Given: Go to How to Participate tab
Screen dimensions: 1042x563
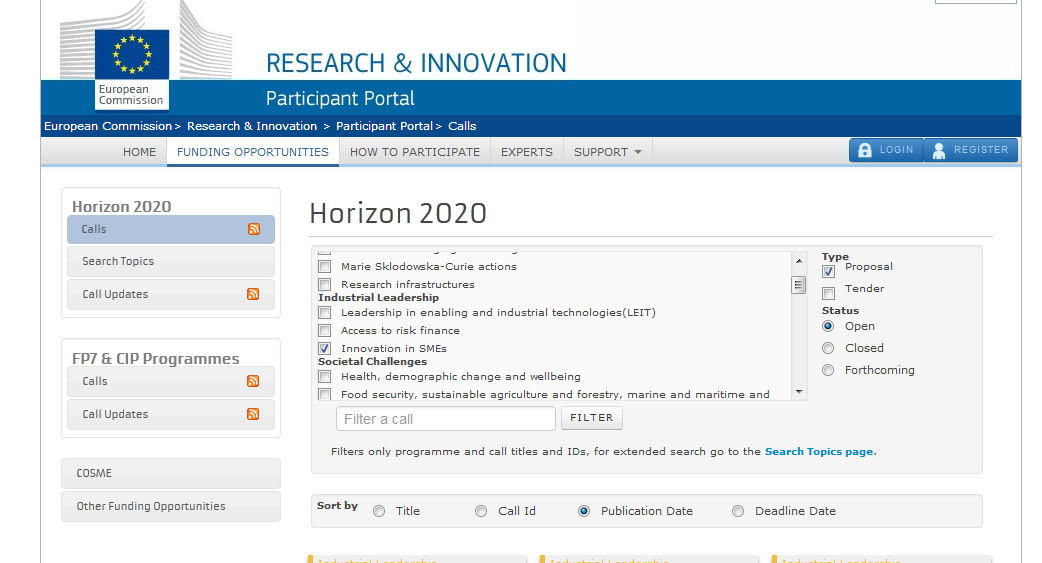Looking at the screenshot, I should [415, 152].
